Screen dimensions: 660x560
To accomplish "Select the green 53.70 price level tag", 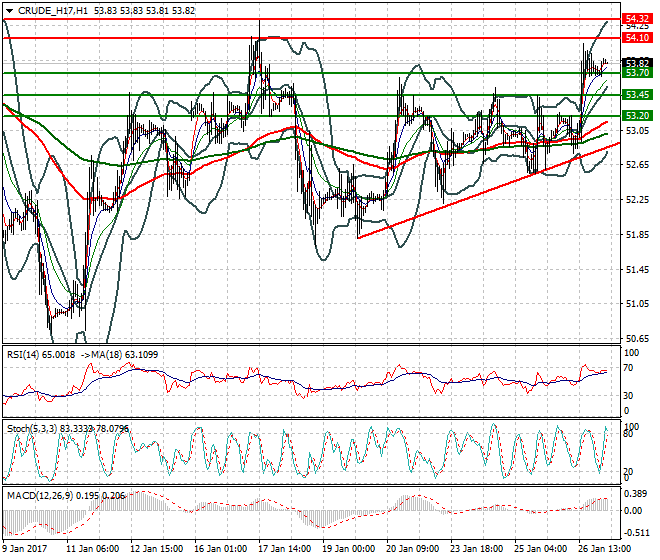I will click(x=637, y=73).
